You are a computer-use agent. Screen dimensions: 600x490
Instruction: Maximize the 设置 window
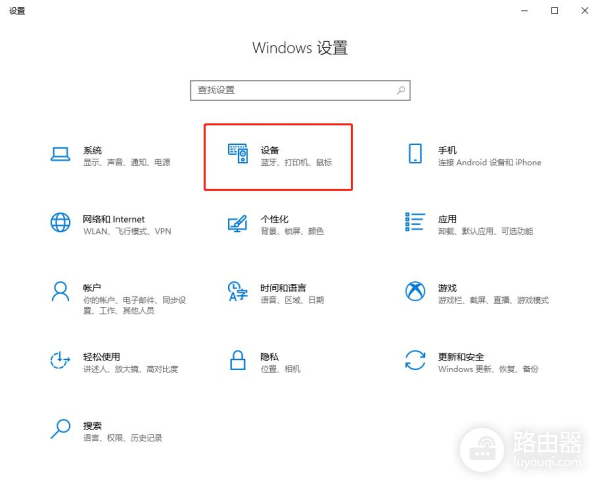[x=554, y=11]
